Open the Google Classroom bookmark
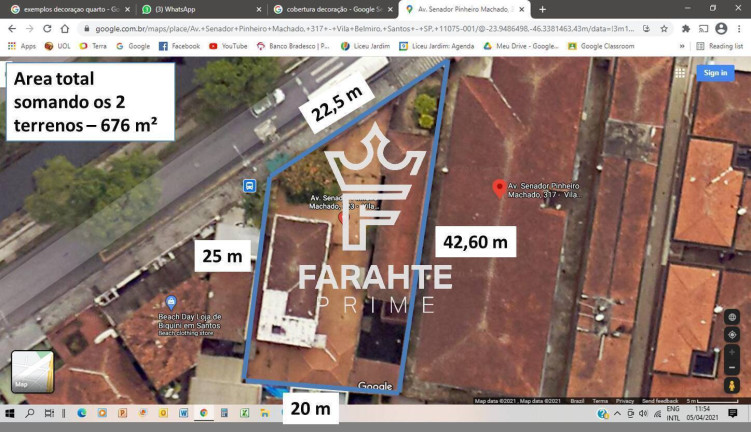 point(601,46)
